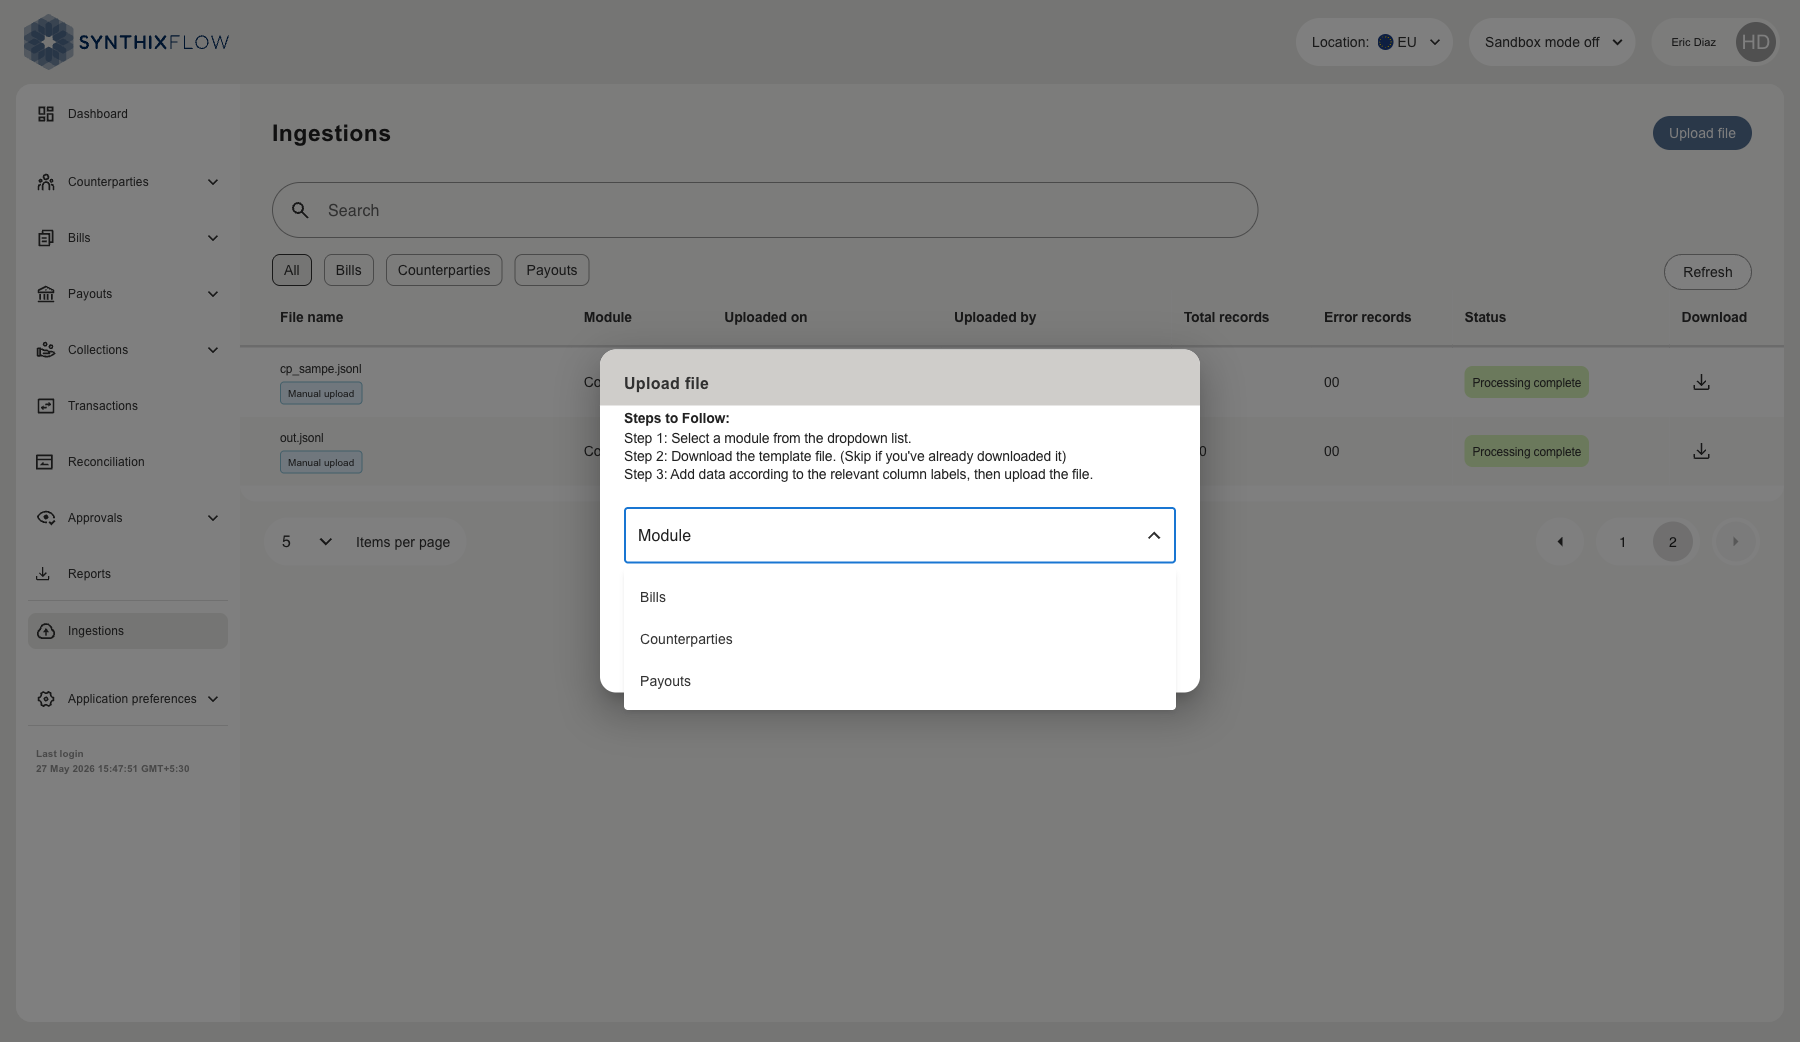Click the Search input field
1800x1042 pixels.
coord(765,210)
